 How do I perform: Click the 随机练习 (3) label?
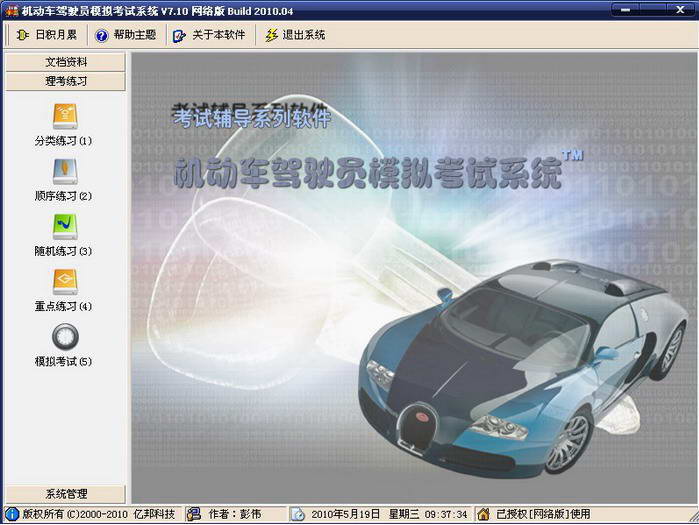tap(63, 251)
